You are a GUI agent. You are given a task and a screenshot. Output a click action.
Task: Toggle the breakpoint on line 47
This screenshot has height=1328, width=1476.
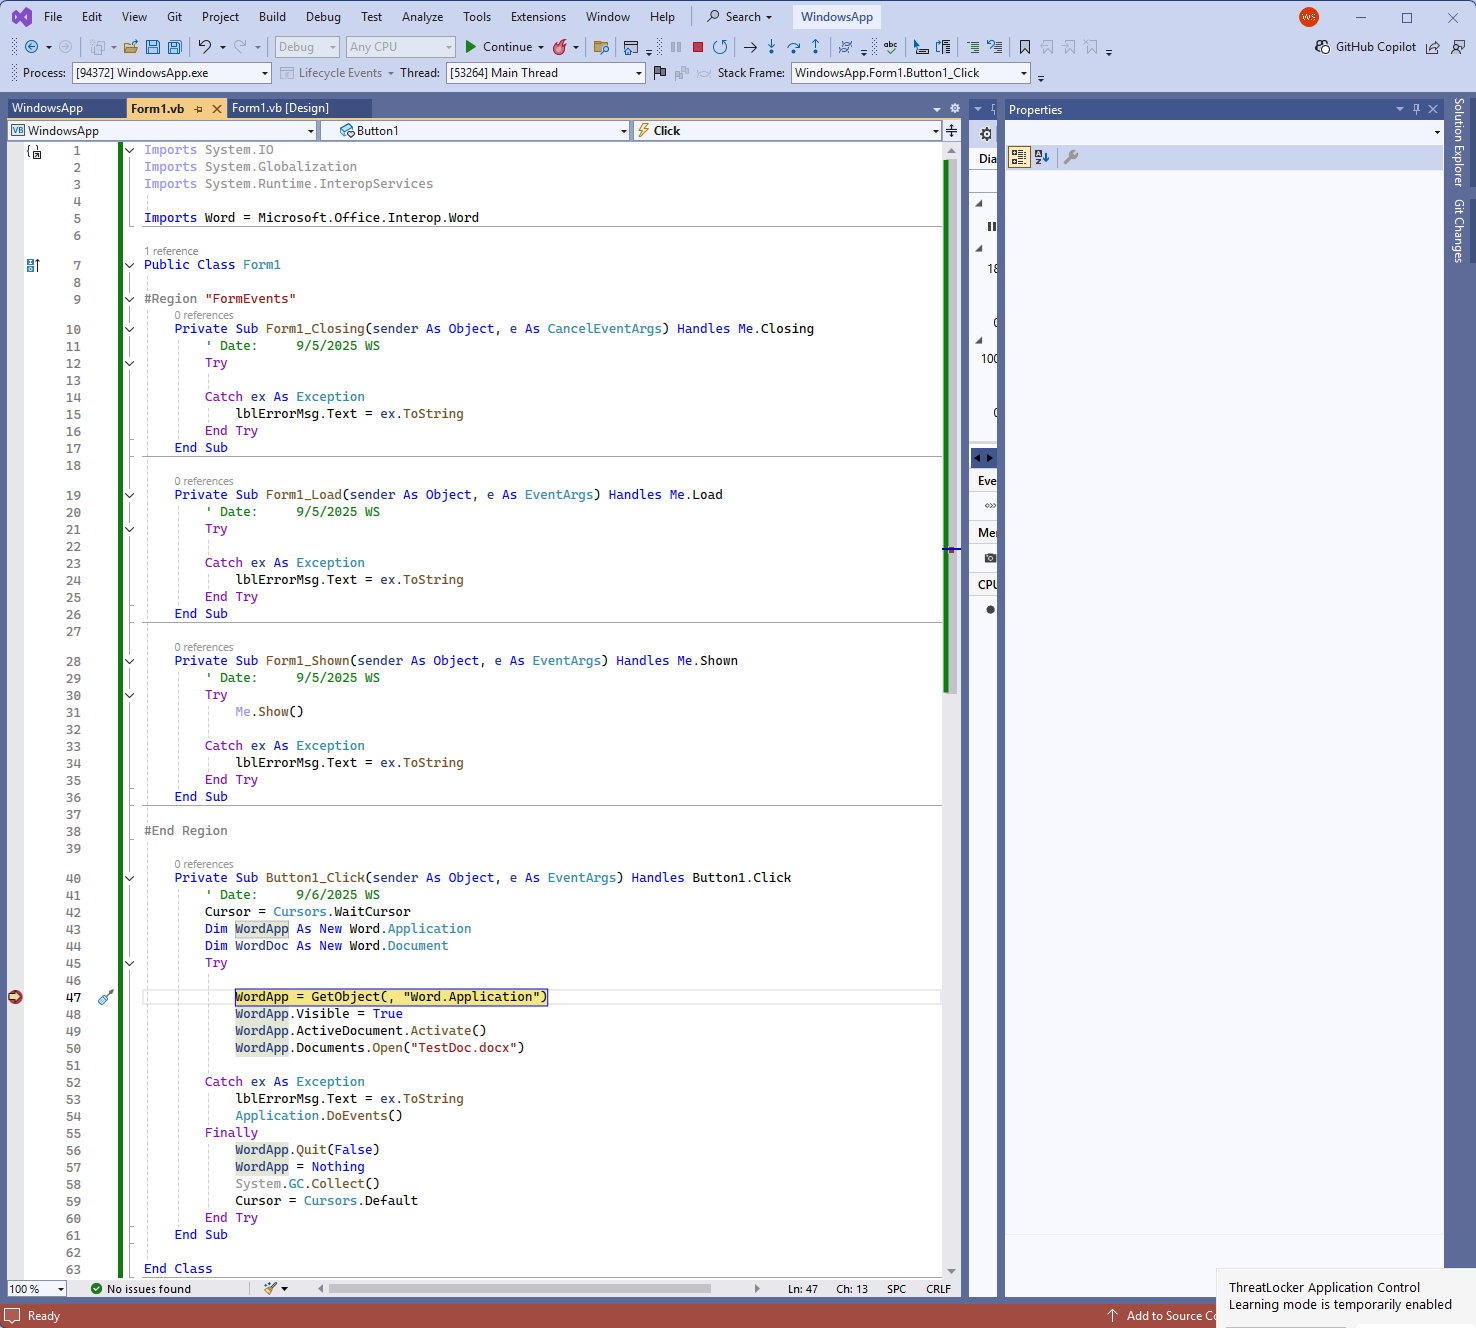click(15, 997)
